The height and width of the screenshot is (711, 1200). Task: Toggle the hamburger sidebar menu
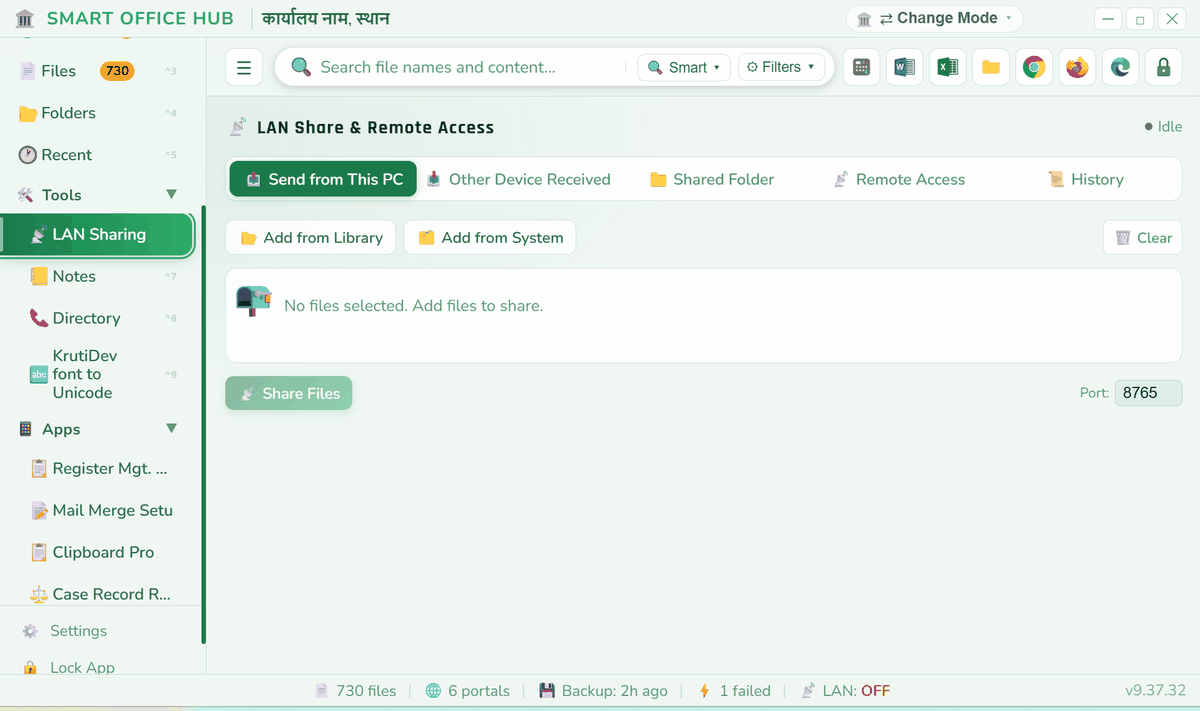coord(244,67)
